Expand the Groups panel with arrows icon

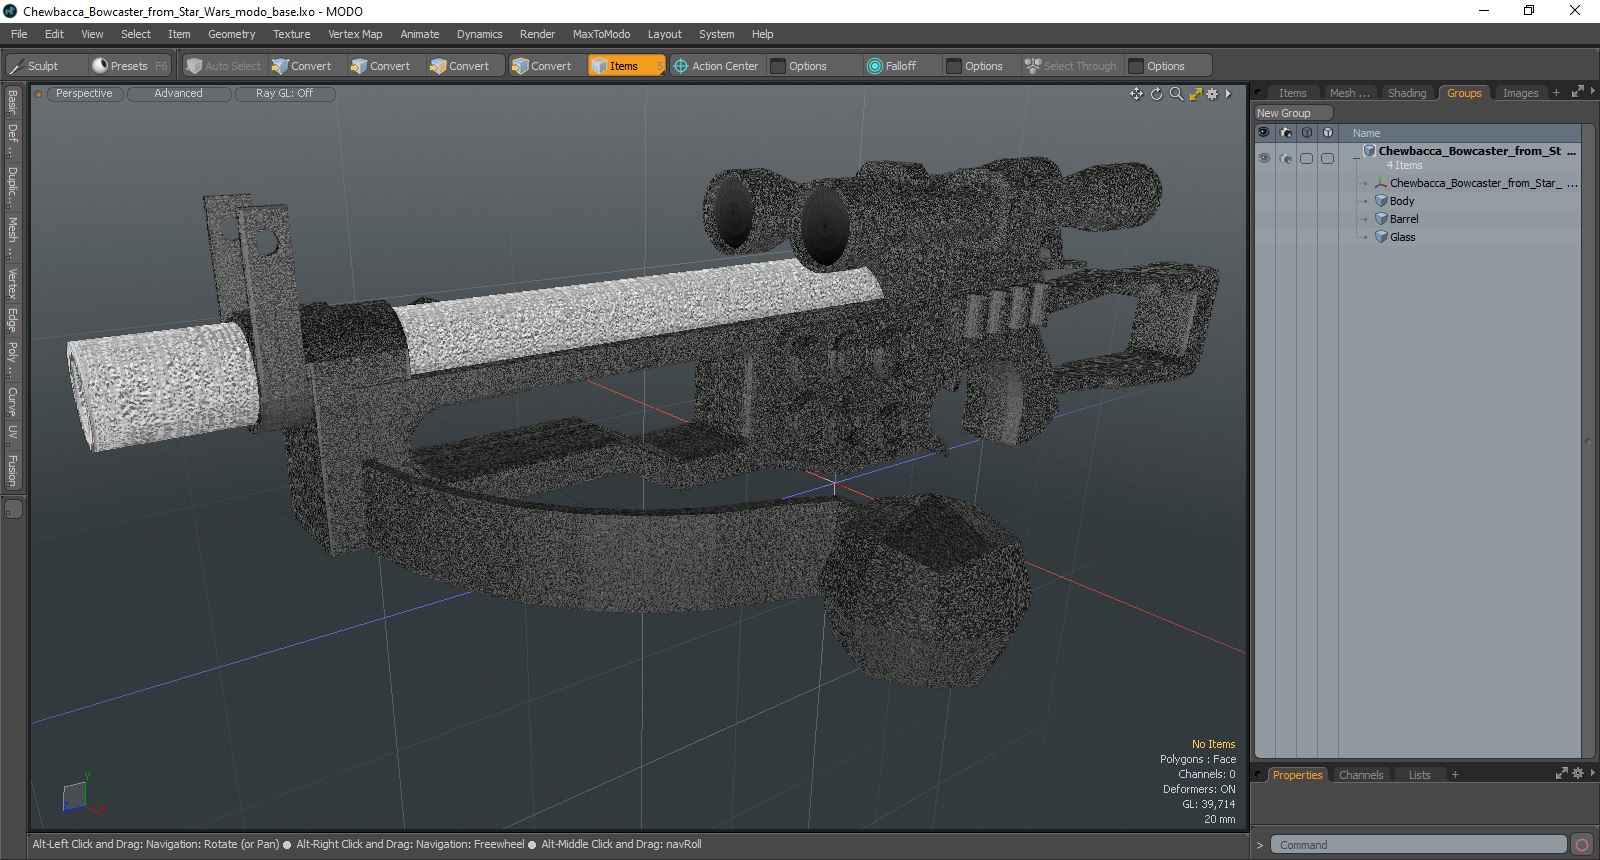tap(1577, 92)
